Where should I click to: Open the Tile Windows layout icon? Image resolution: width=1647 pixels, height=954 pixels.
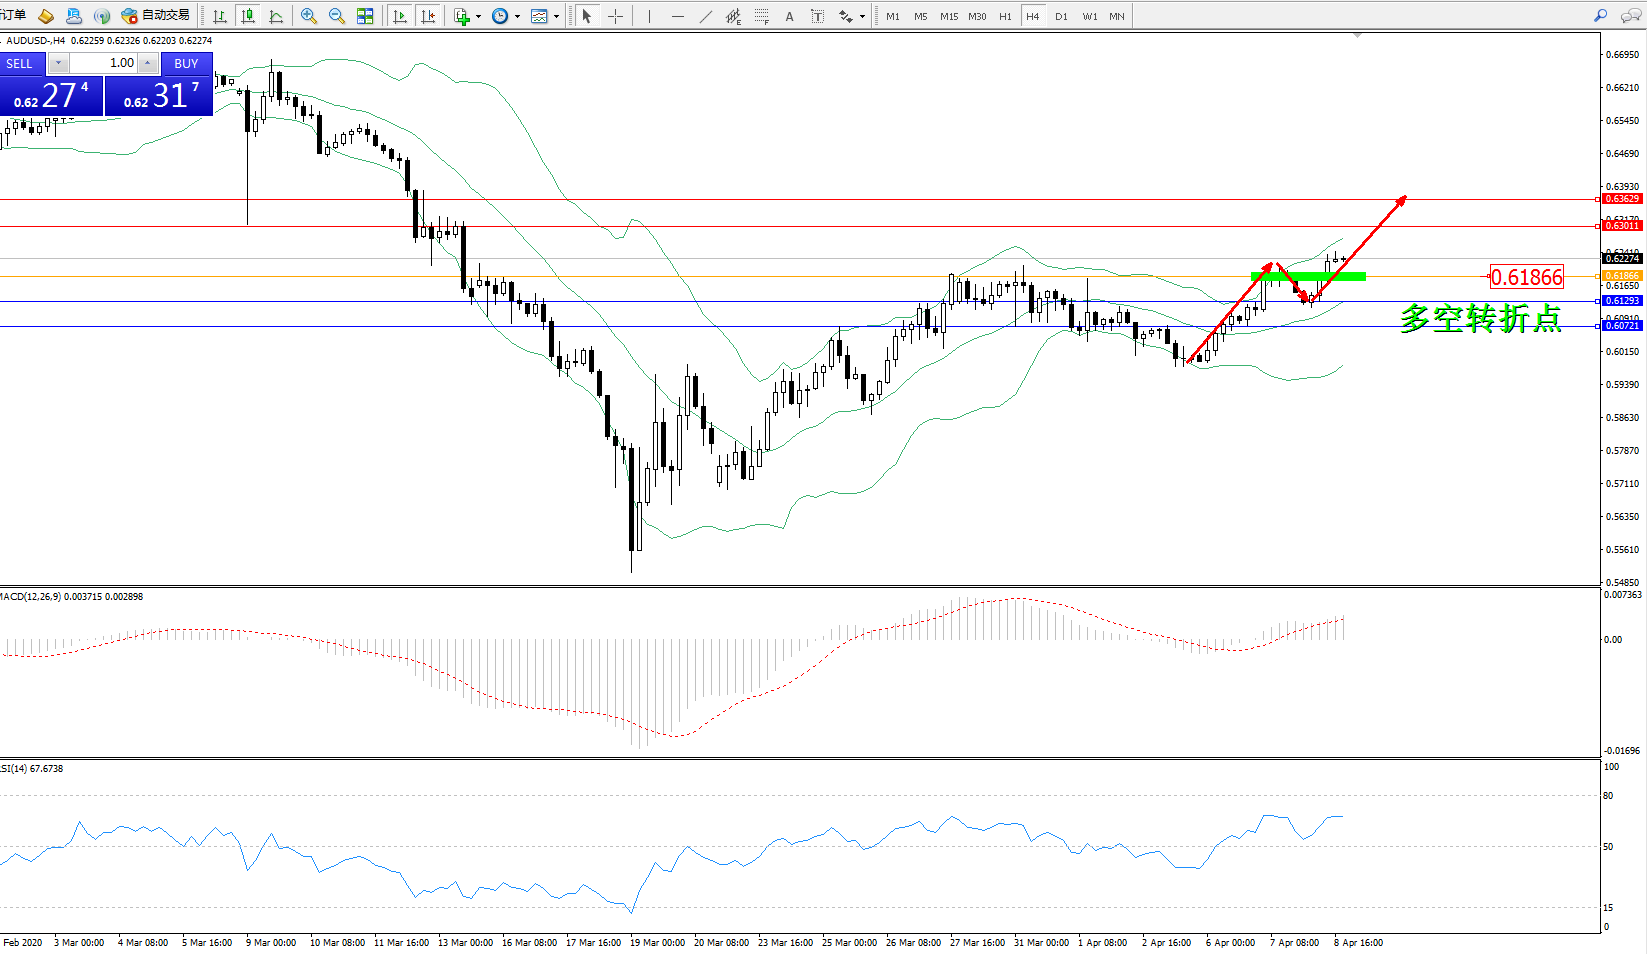click(365, 16)
